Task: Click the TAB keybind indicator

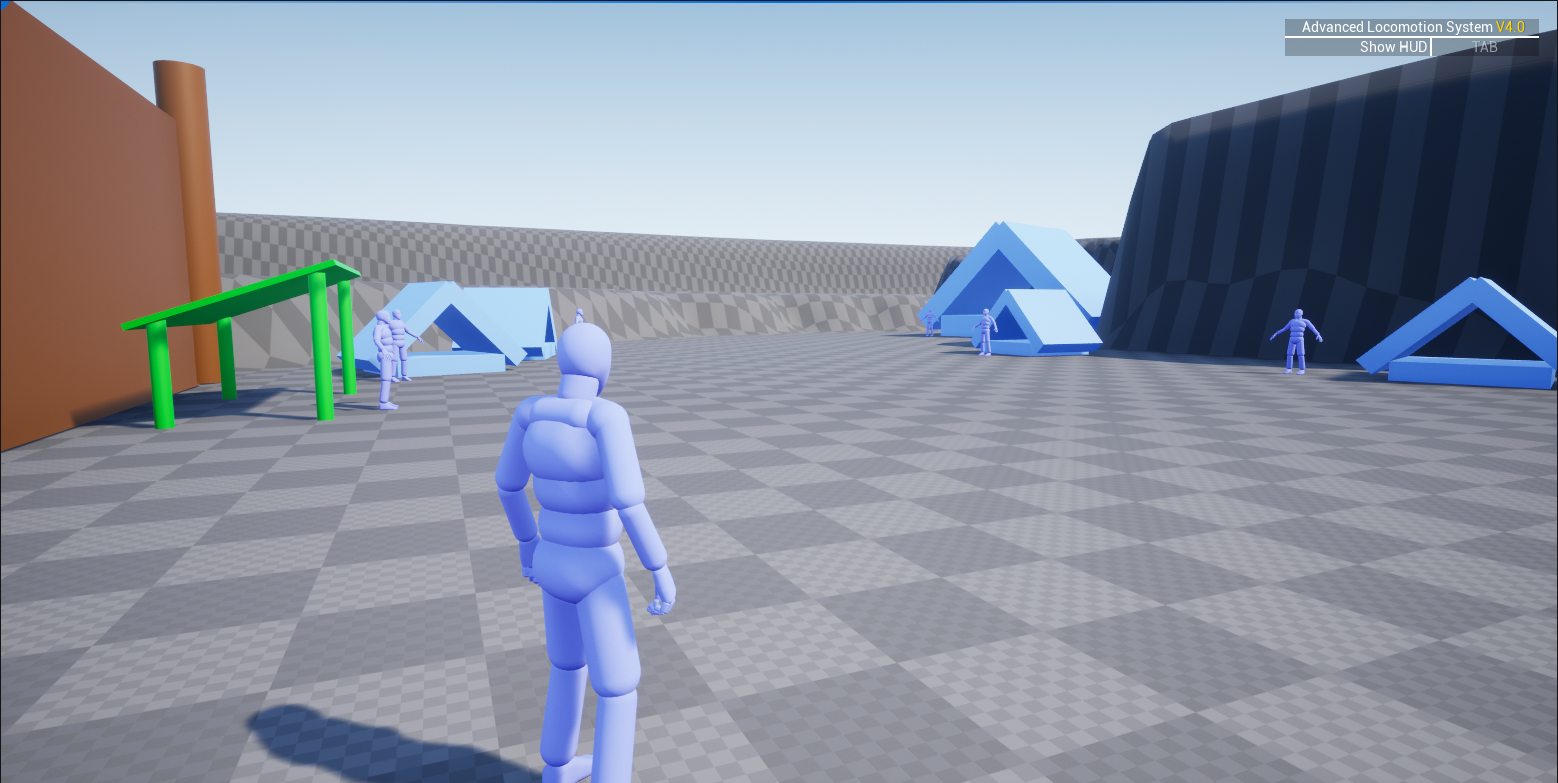Action: point(1484,46)
